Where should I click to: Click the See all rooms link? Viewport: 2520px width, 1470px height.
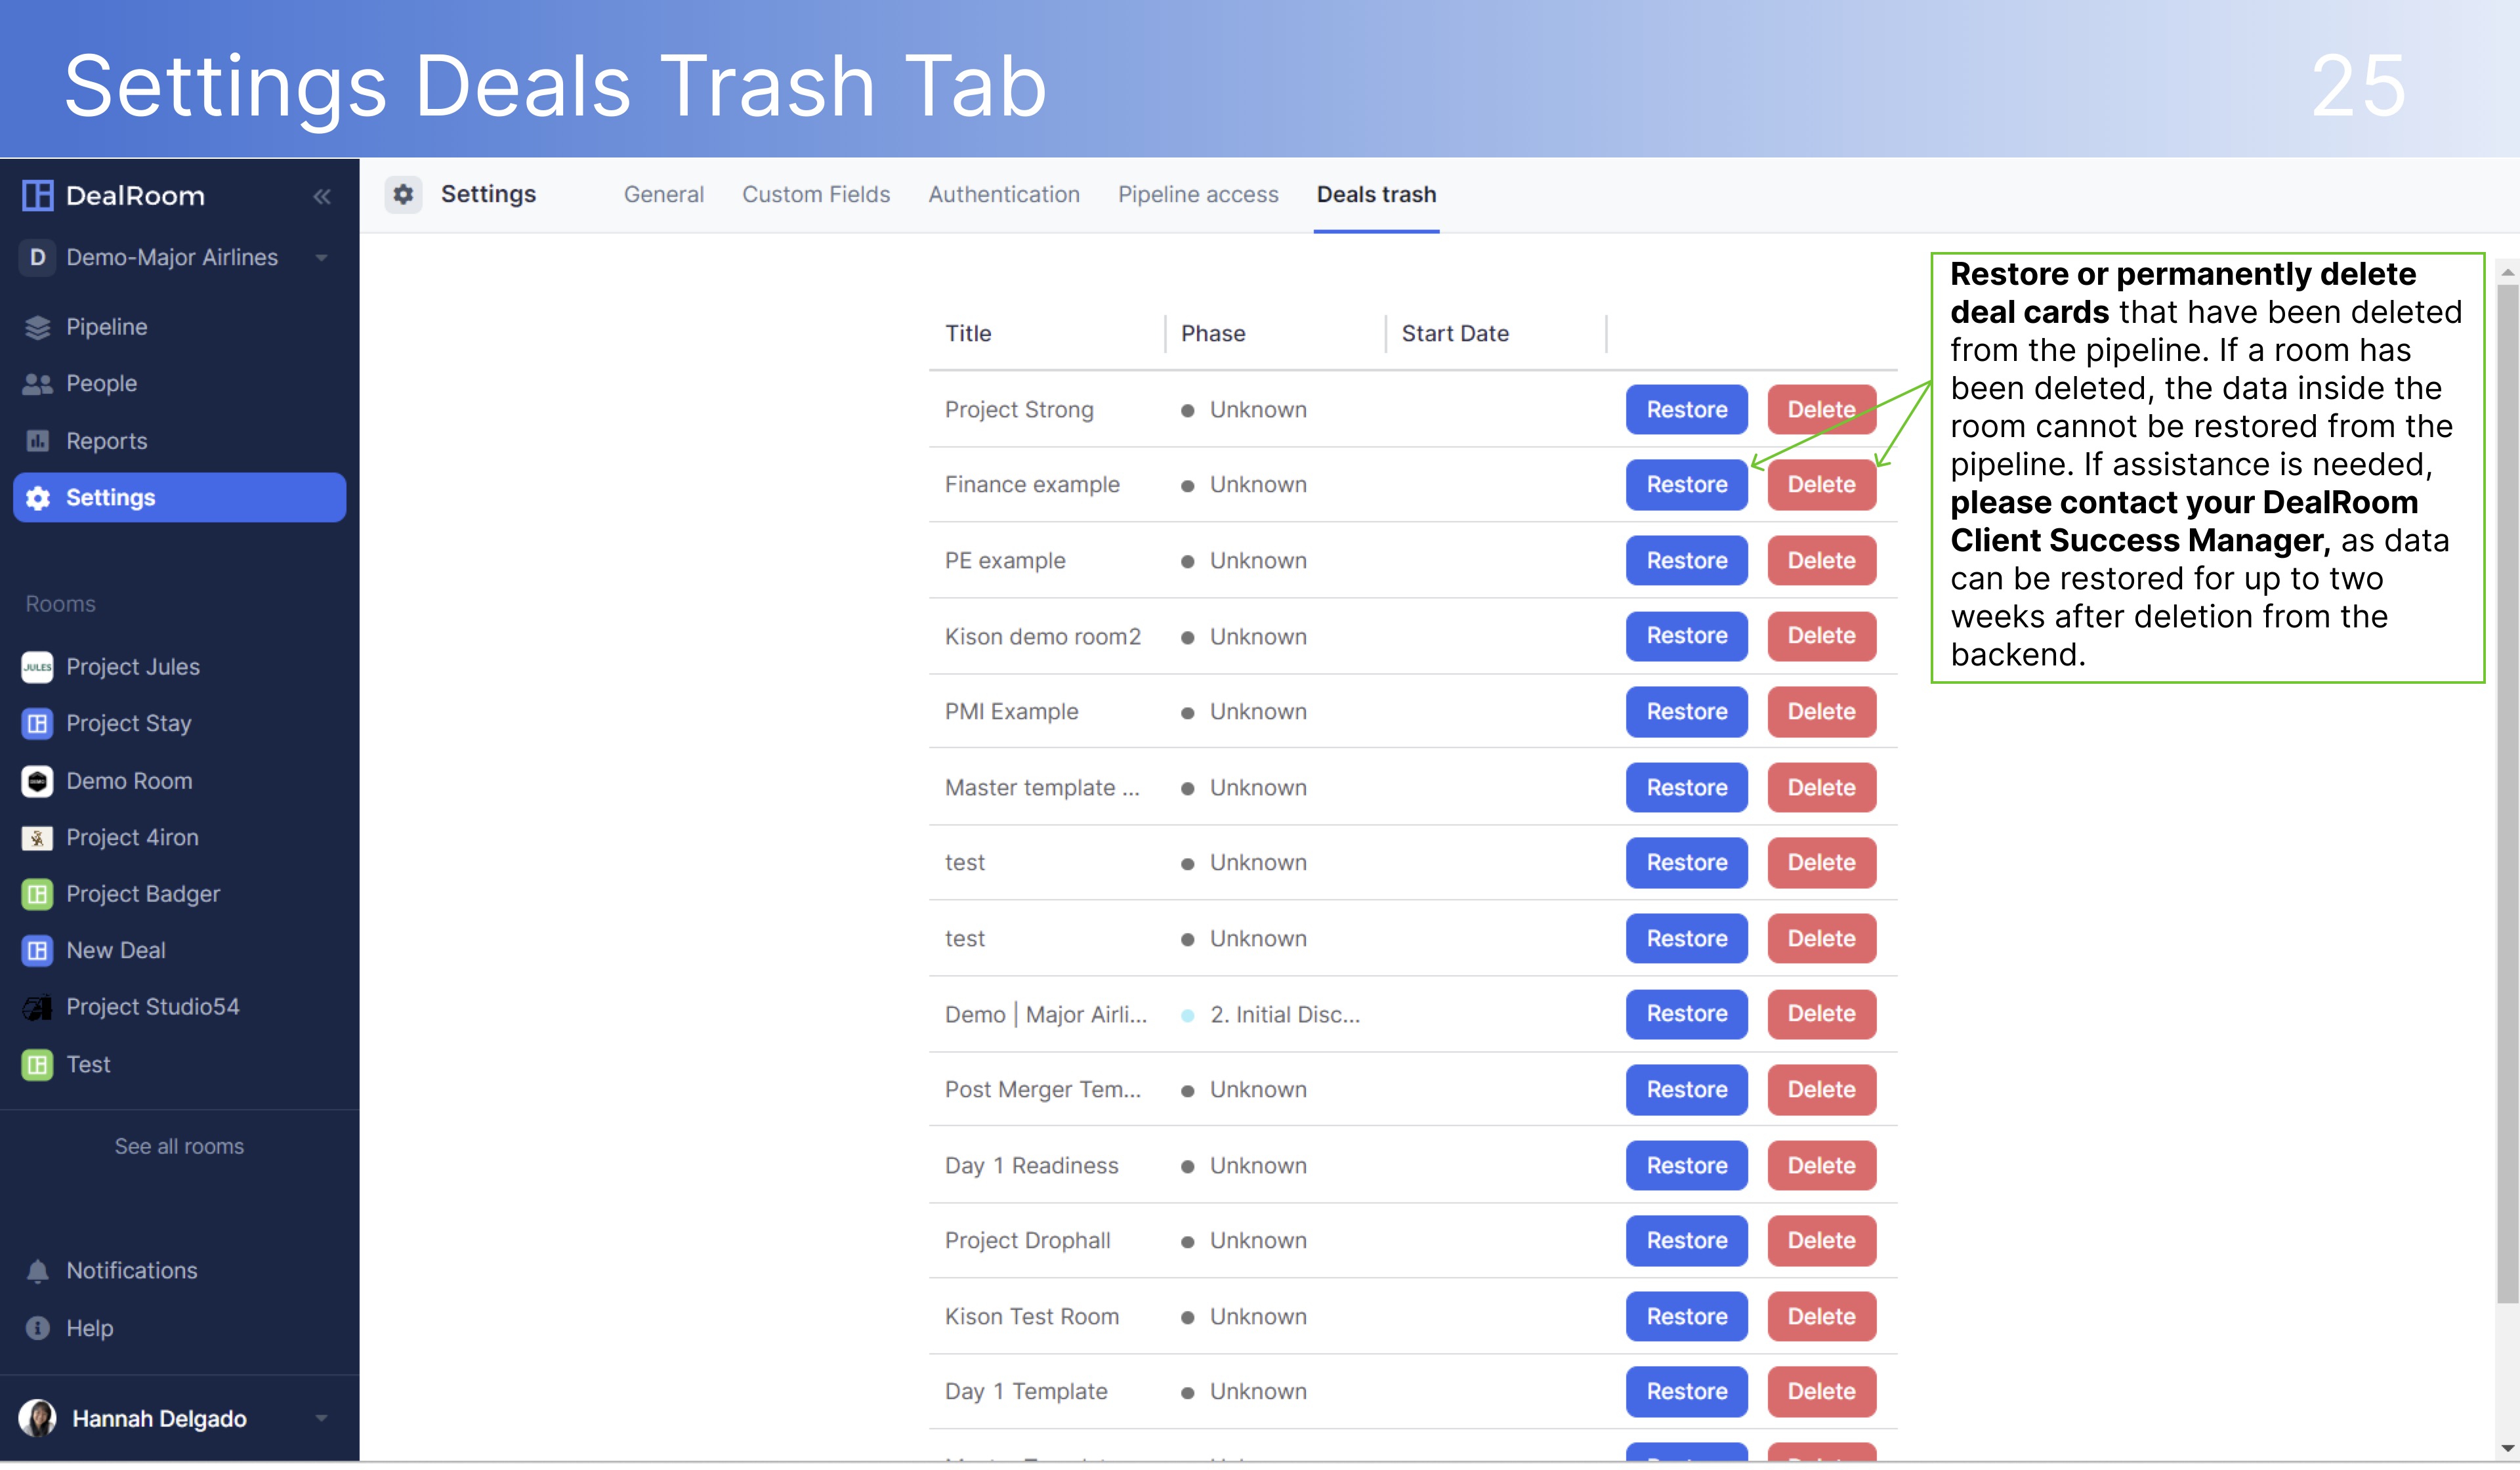(x=179, y=1146)
